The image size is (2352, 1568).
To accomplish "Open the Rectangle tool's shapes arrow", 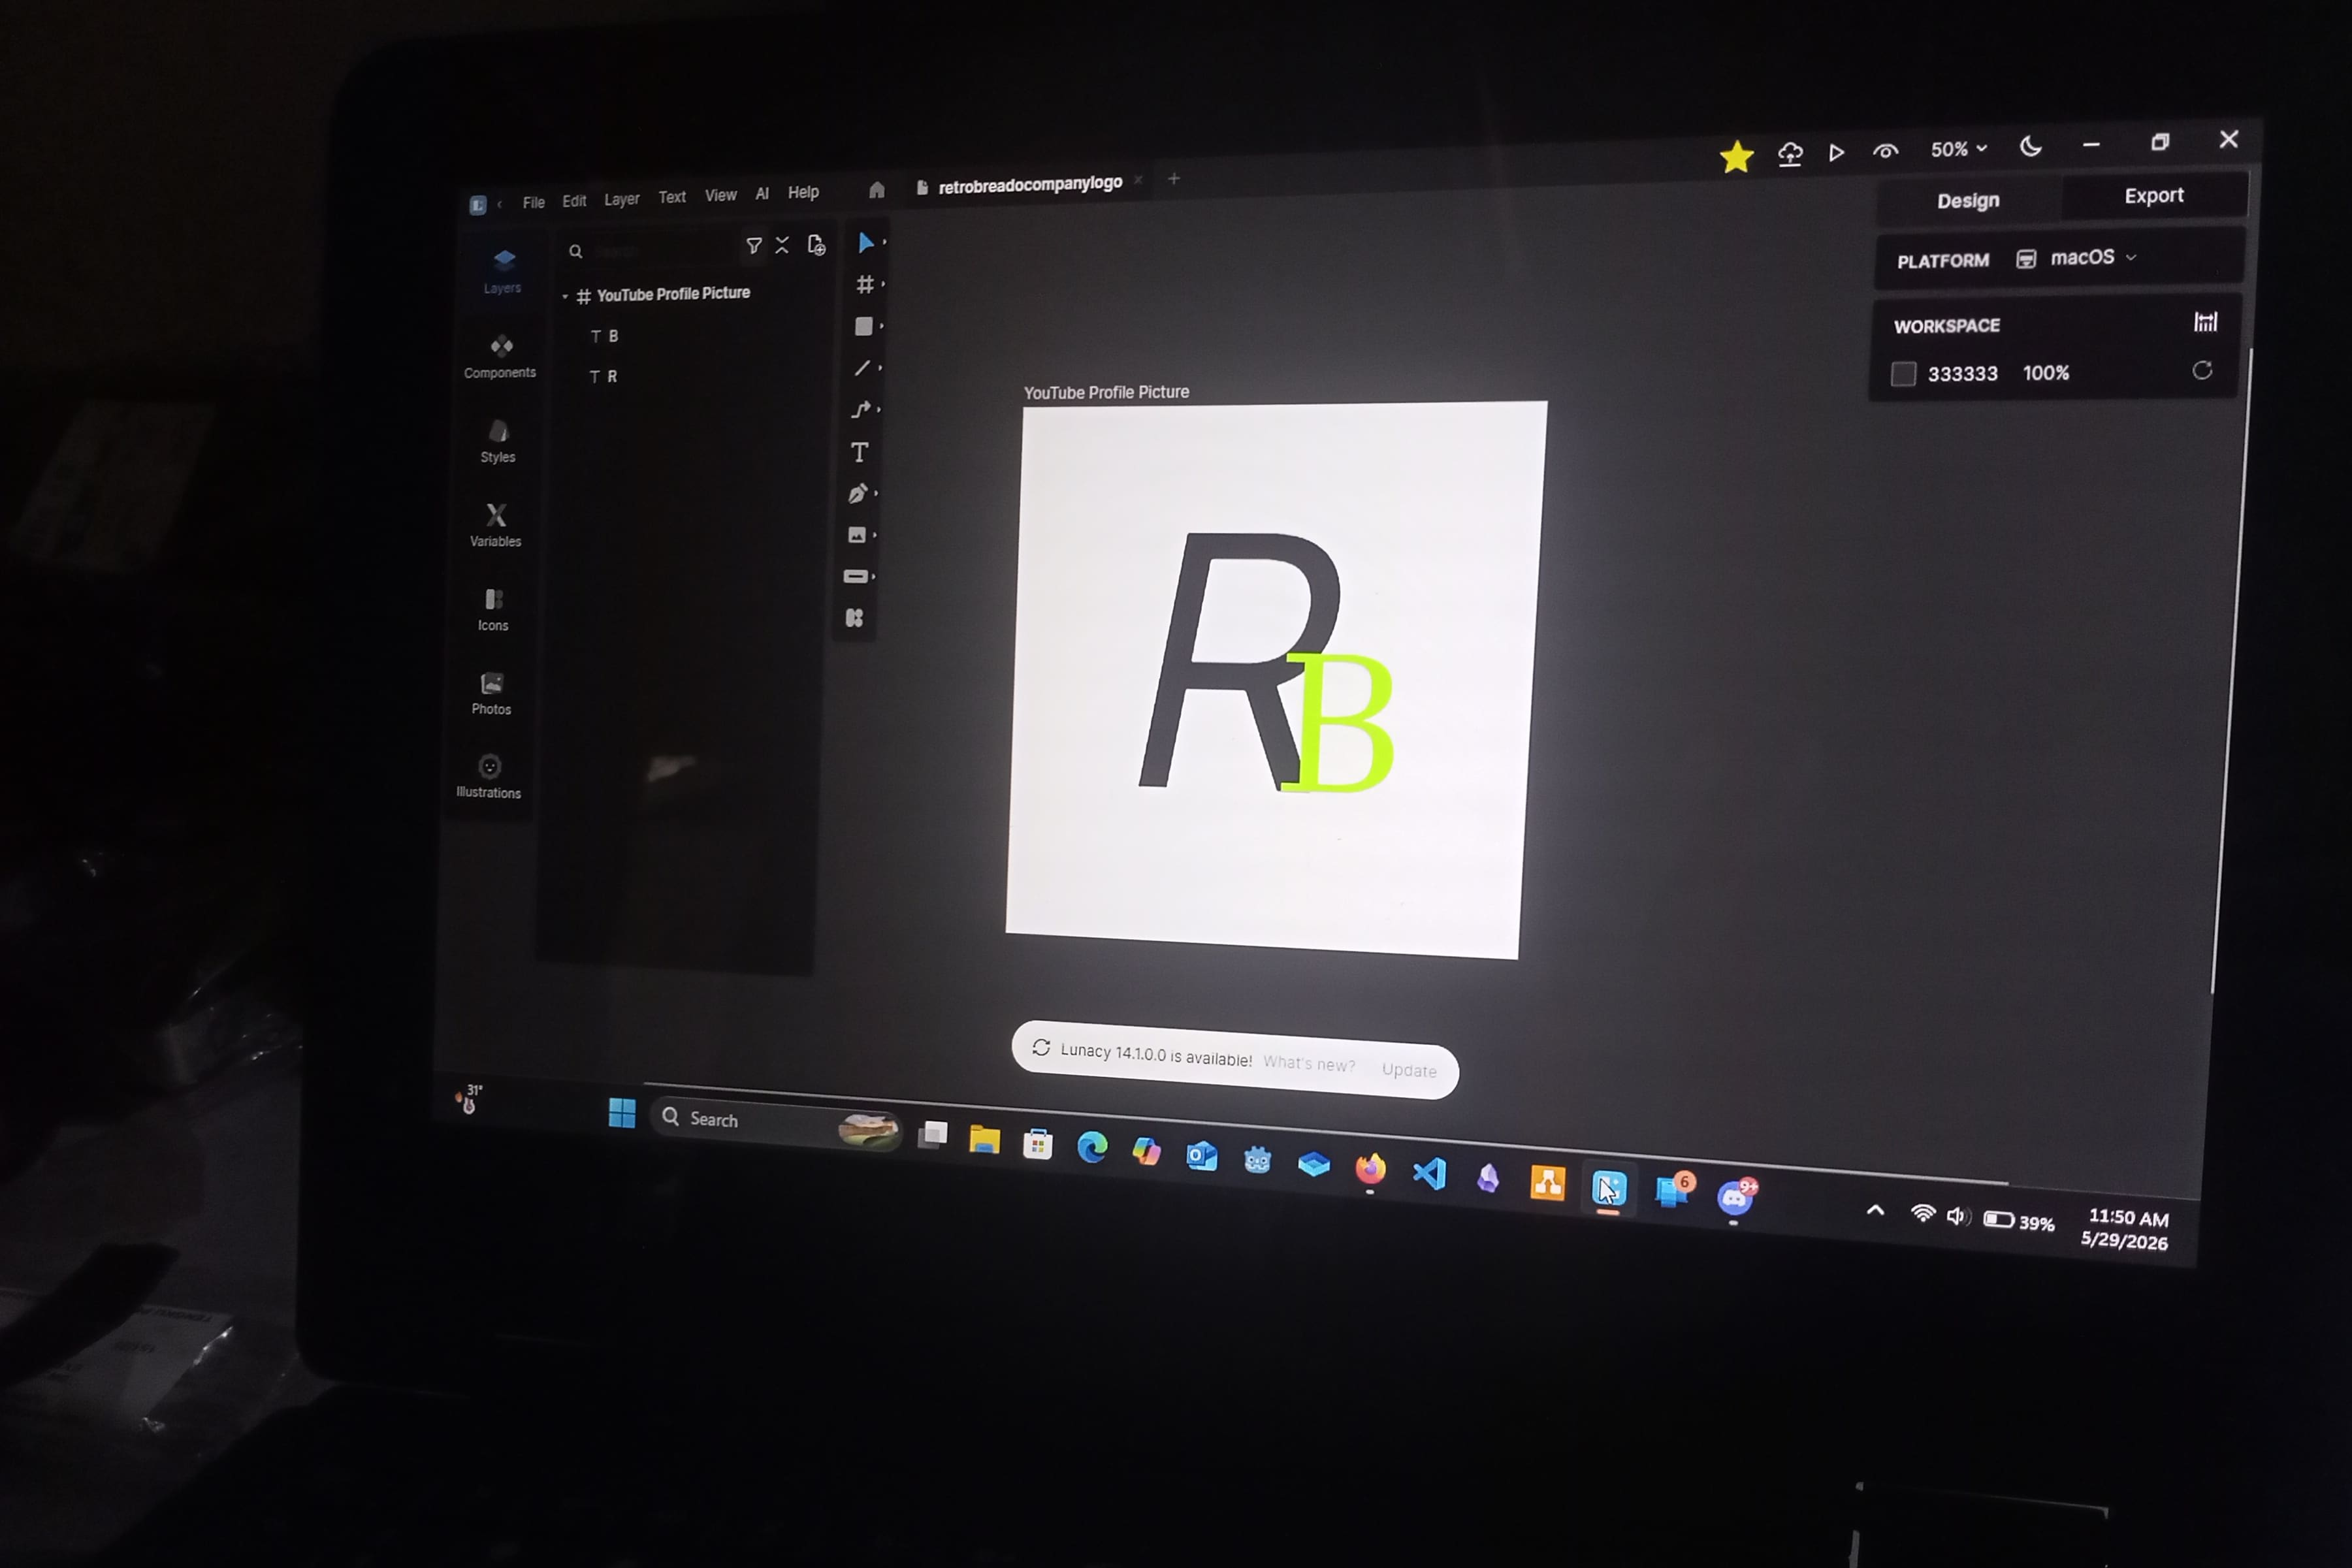I will [x=882, y=326].
